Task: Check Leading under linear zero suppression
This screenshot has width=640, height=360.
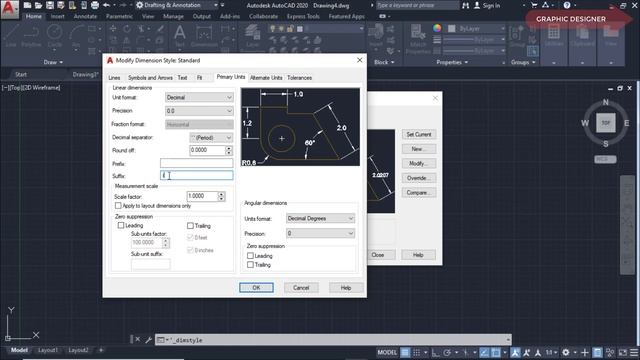Action: pos(121,225)
